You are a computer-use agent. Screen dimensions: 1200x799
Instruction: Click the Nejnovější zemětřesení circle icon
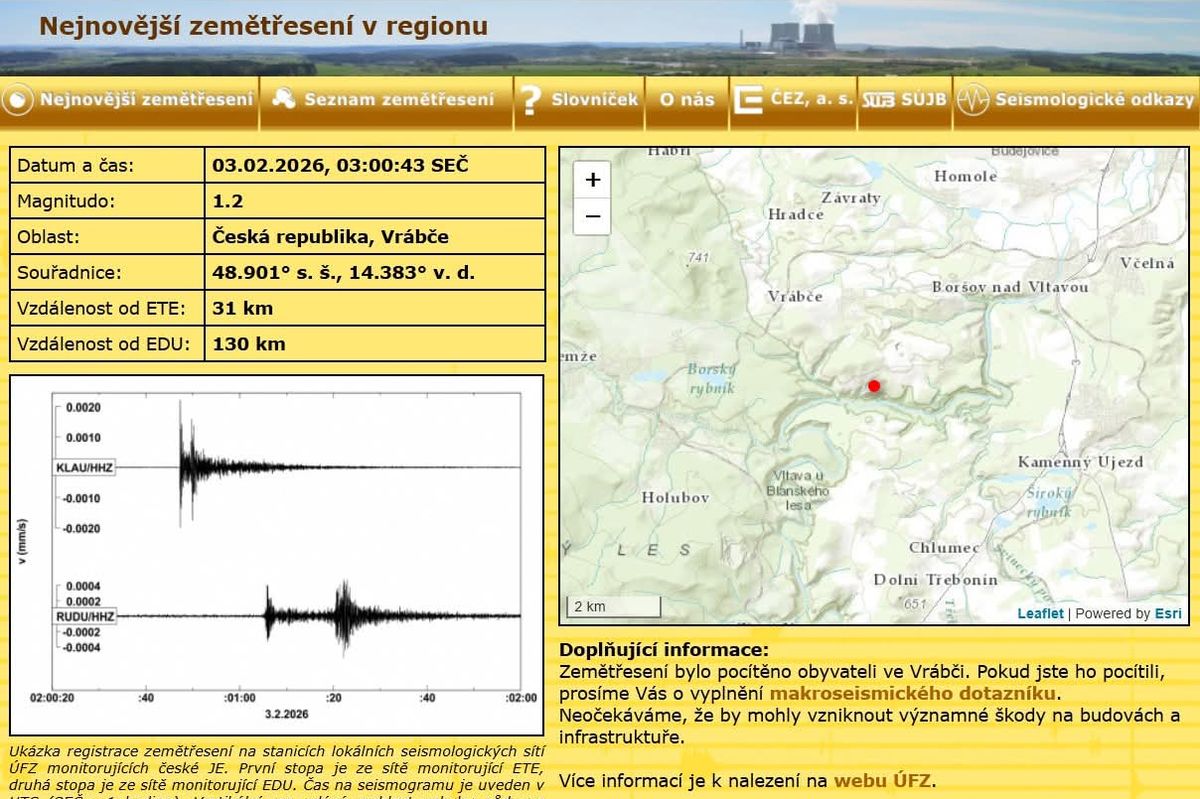click(x=18, y=100)
